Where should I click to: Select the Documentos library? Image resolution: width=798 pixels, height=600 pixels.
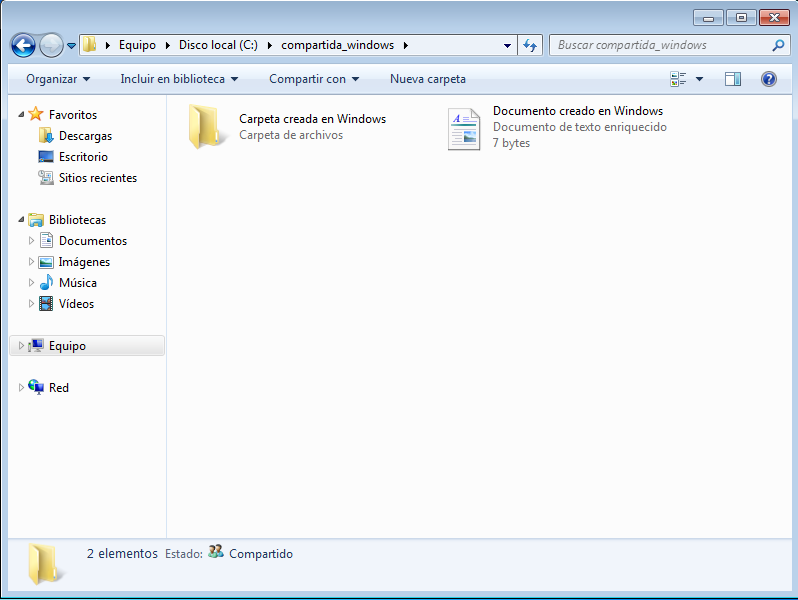pos(93,241)
